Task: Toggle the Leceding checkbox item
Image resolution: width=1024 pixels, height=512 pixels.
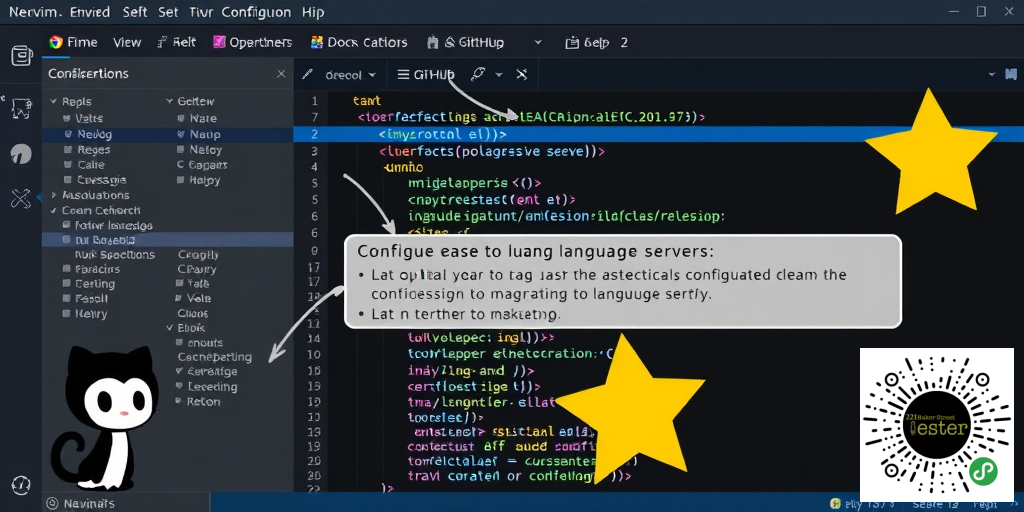Action: pyautogui.click(x=181, y=386)
